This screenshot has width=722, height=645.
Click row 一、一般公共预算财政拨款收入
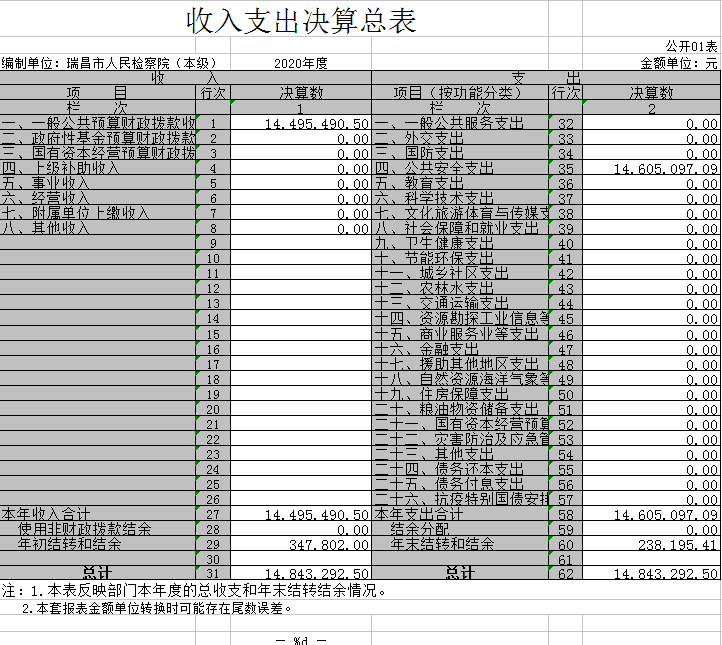point(98,123)
